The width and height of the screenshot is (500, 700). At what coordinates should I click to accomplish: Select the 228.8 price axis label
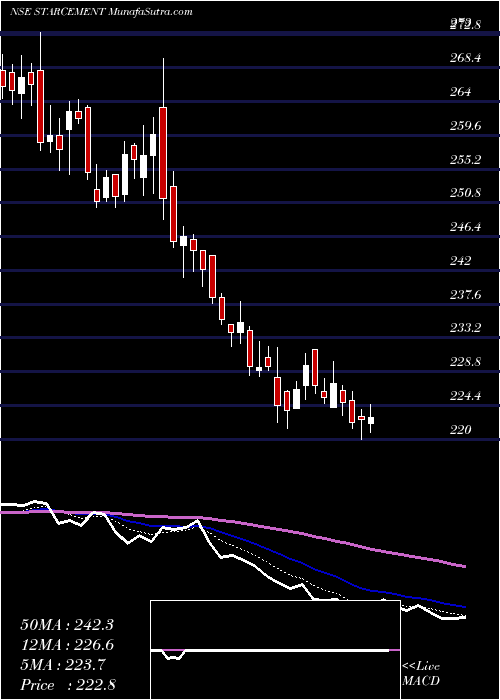click(464, 362)
